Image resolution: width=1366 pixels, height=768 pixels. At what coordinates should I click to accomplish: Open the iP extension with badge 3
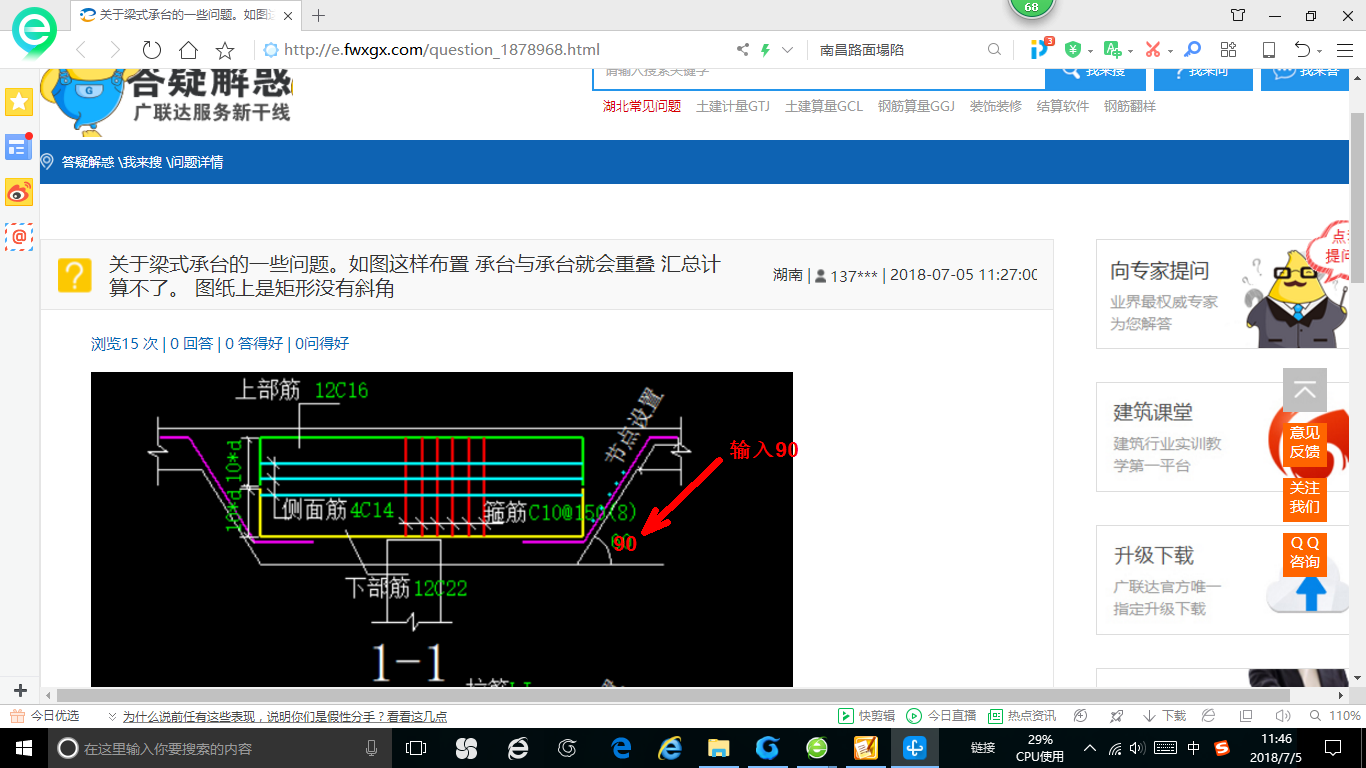click(1041, 48)
